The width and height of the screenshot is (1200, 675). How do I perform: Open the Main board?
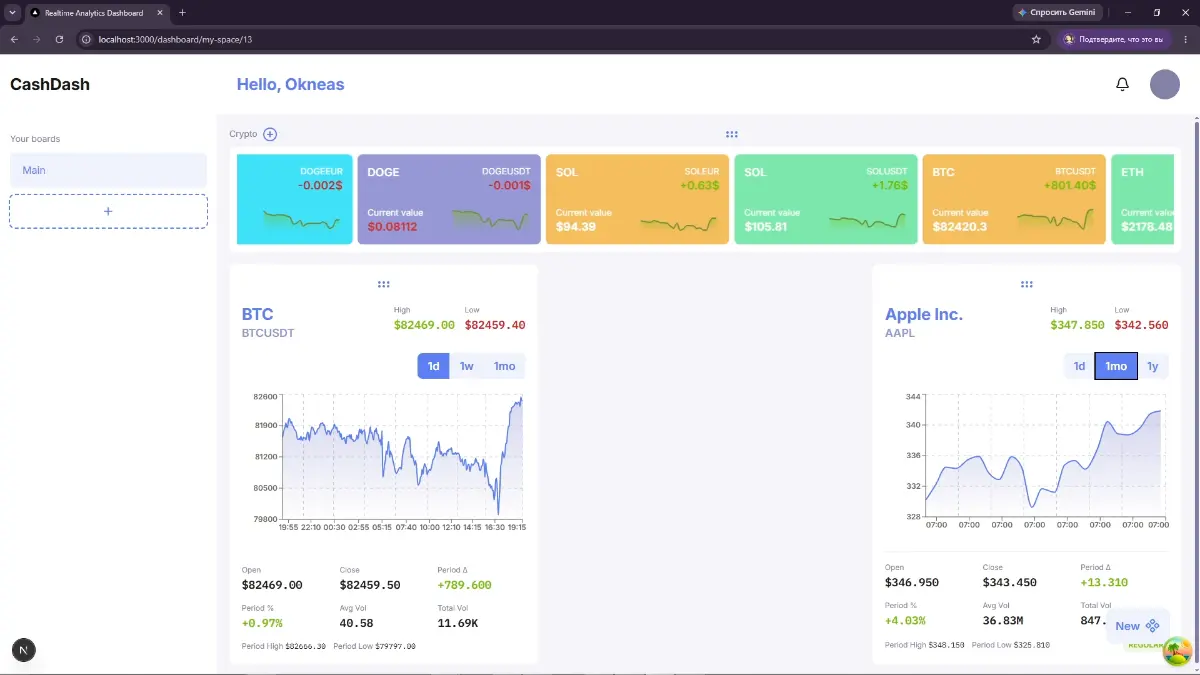coord(108,170)
